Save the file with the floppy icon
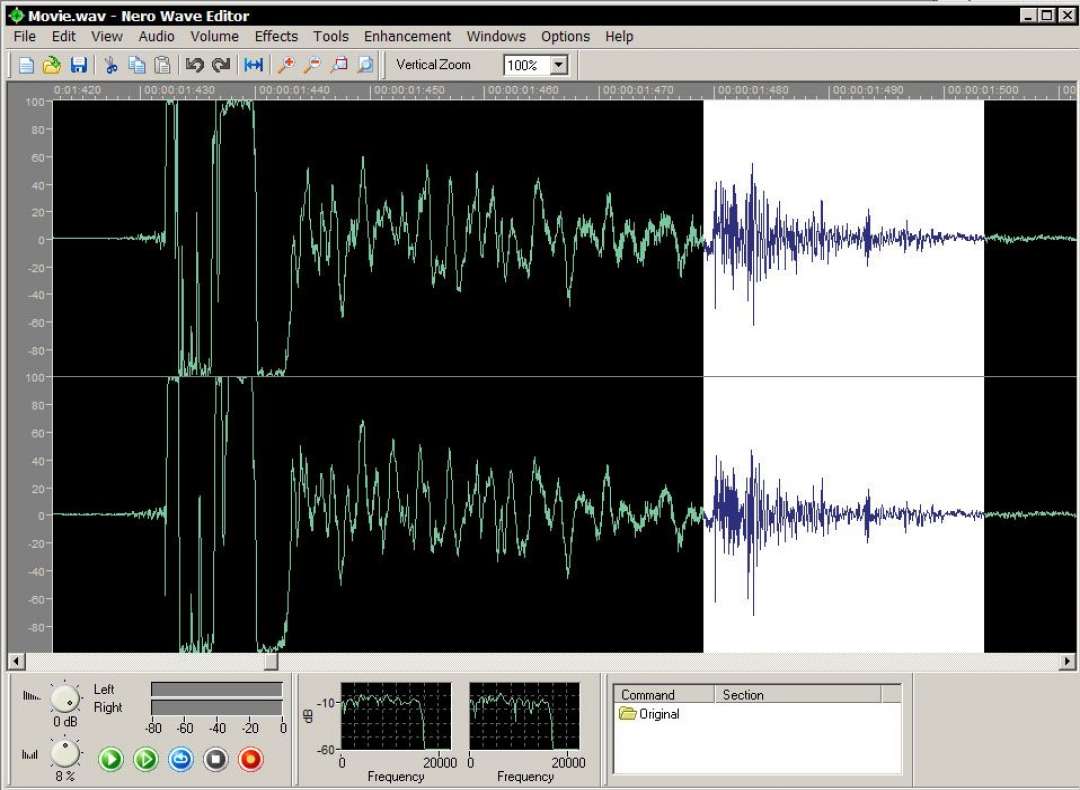 click(78, 65)
